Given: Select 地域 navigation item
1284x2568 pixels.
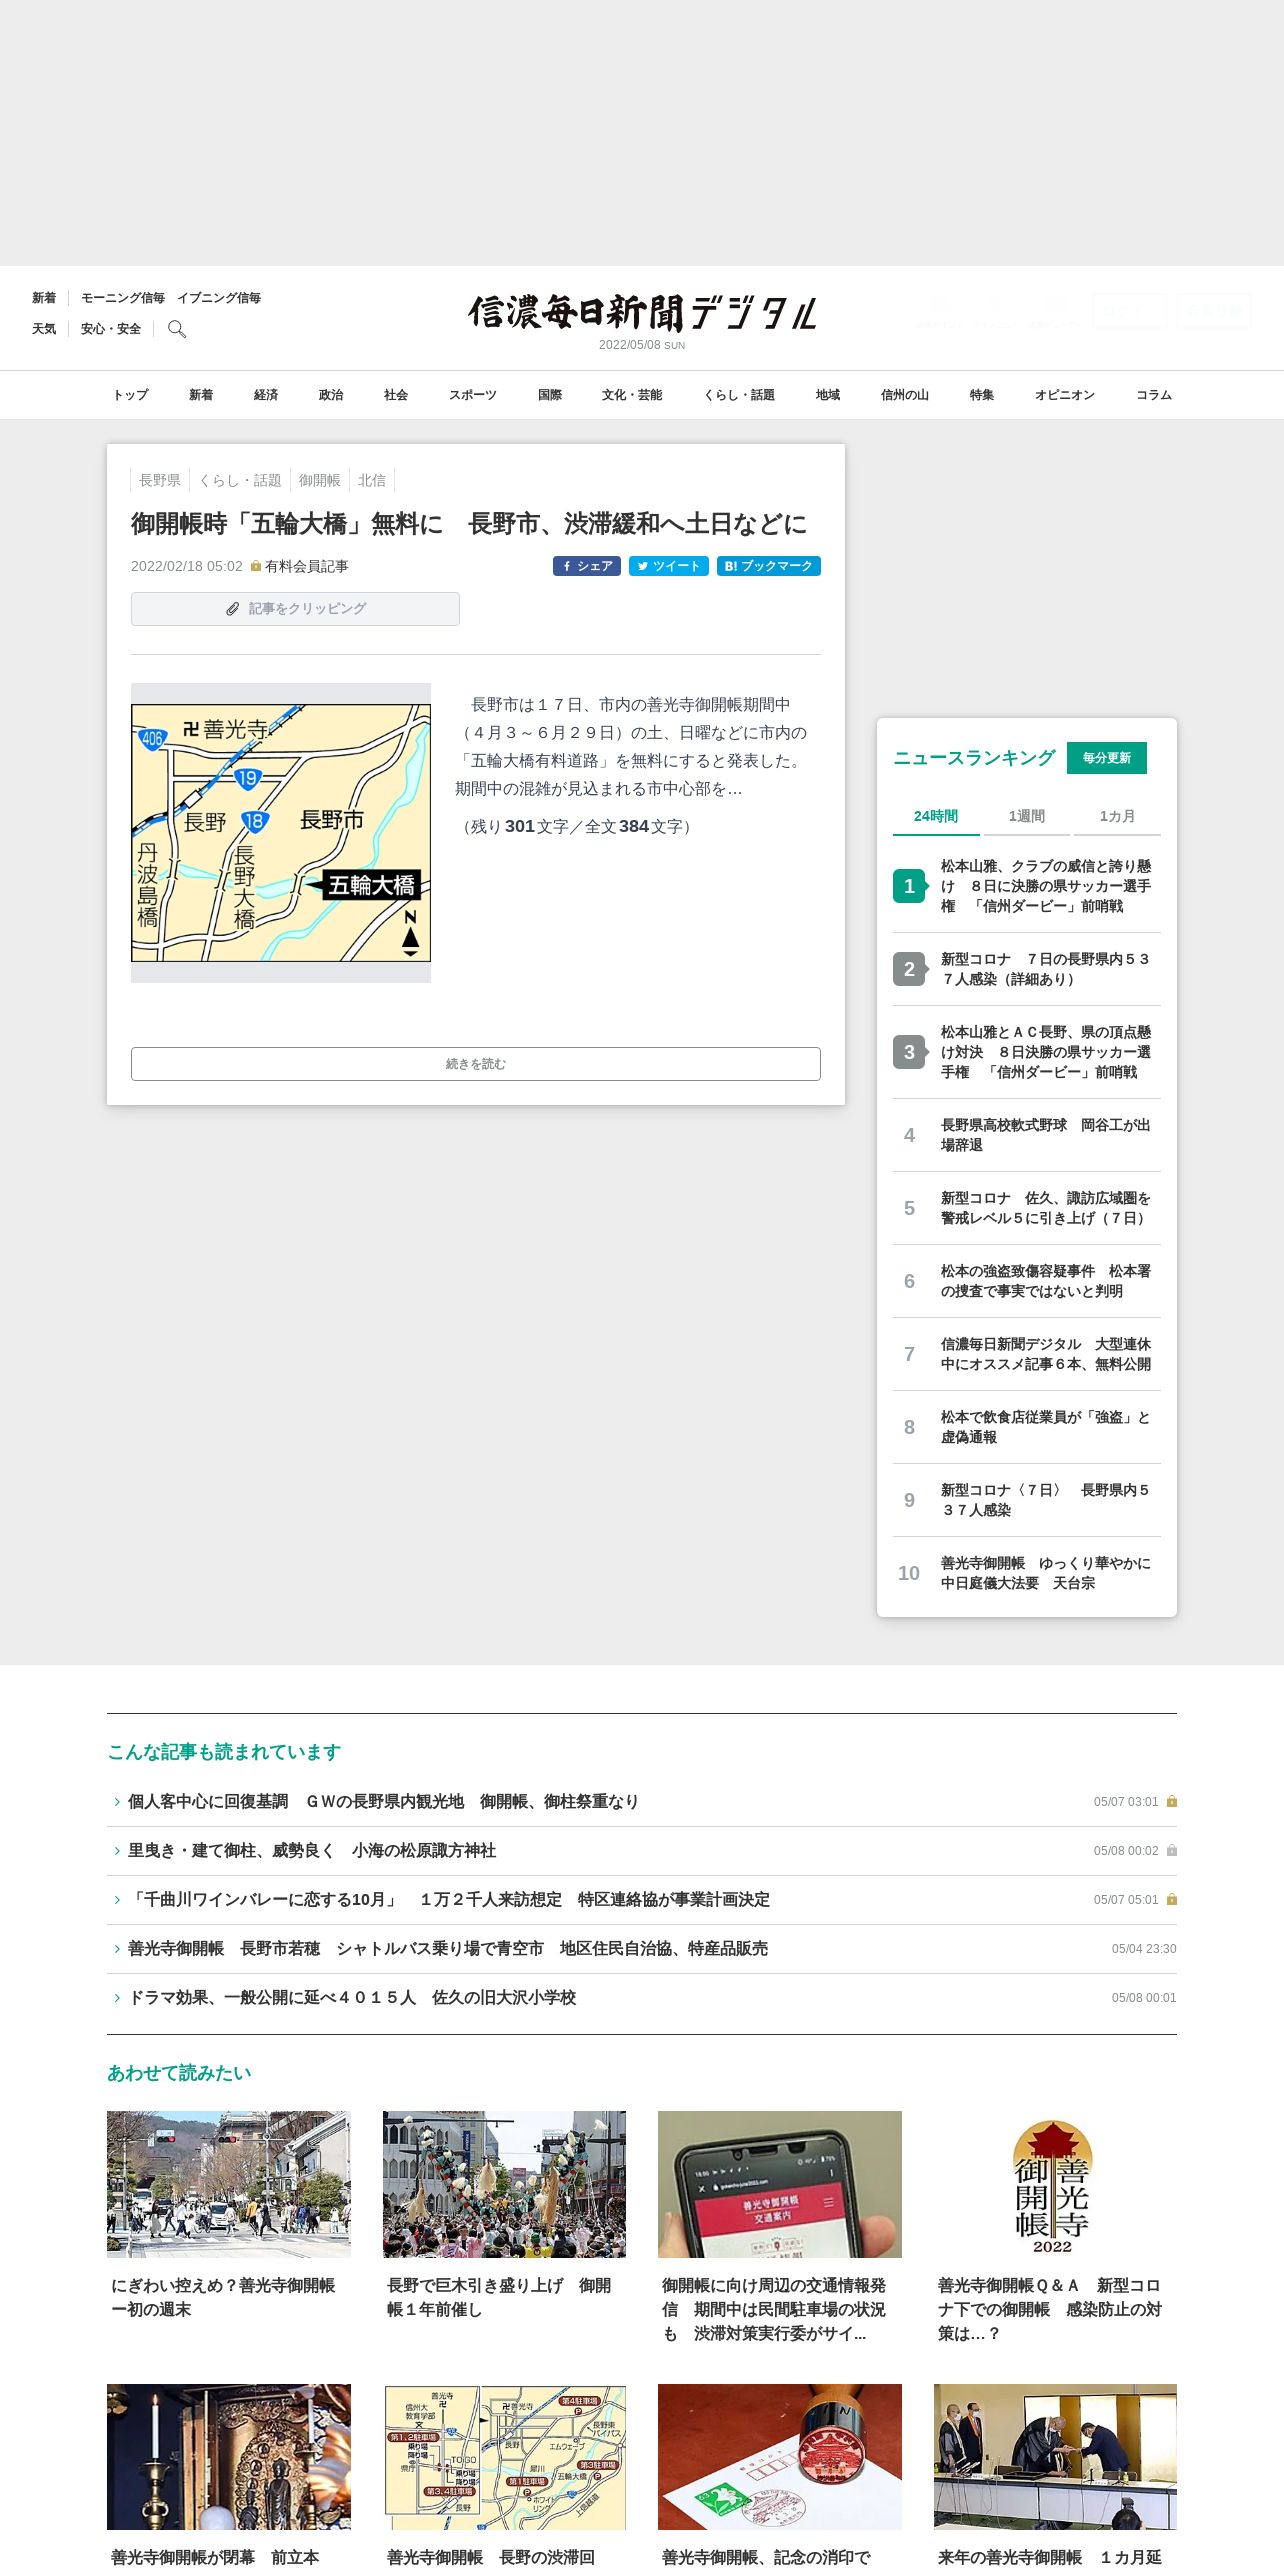Looking at the screenshot, I should (x=828, y=395).
